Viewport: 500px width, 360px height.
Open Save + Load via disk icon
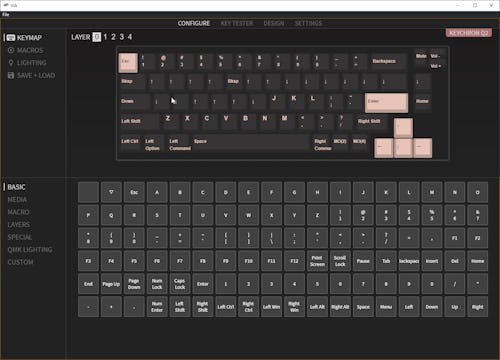(11, 75)
